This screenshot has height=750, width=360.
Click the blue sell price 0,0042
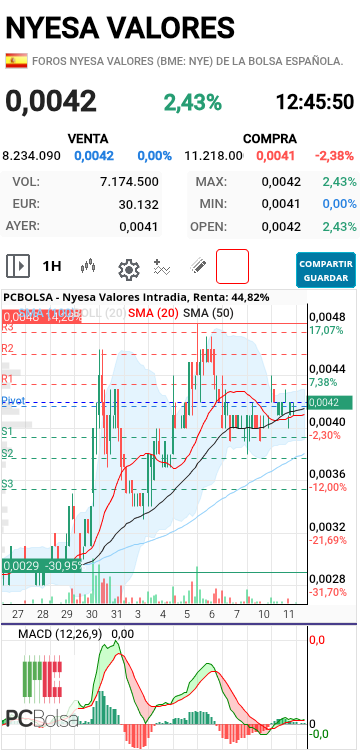pos(94,156)
